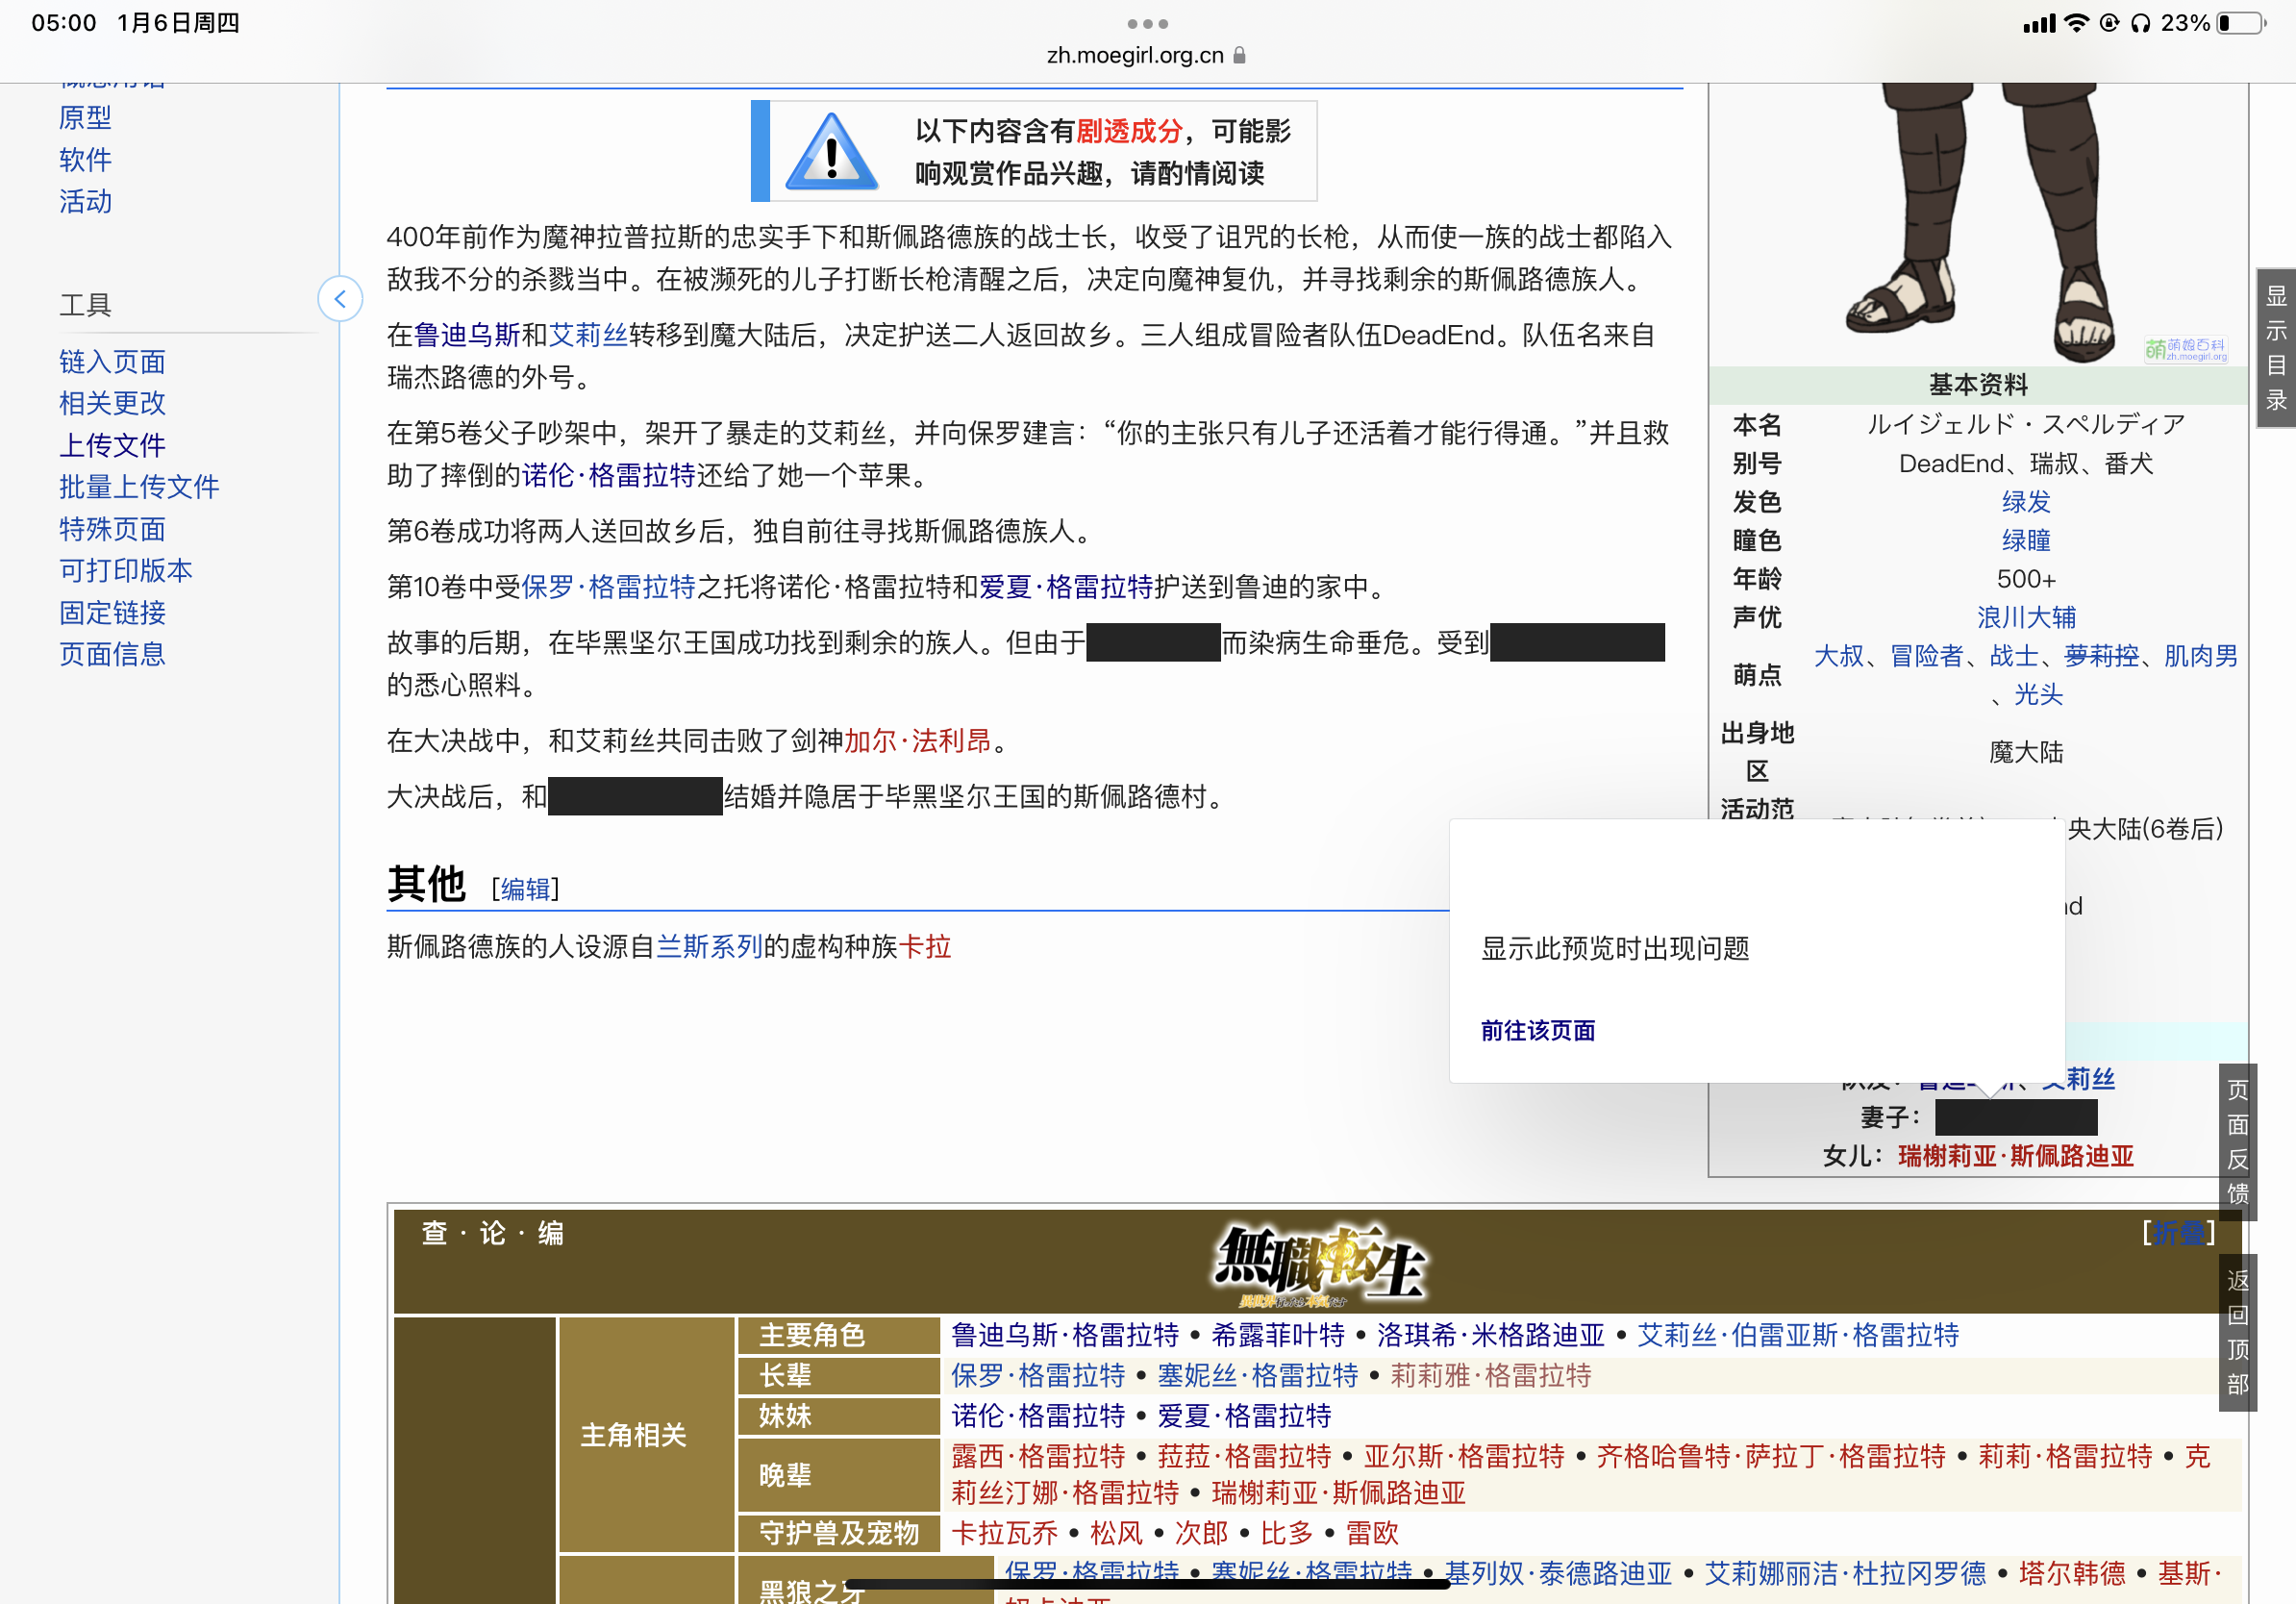
Task: Show the table of contents side tab
Action: 2275,348
